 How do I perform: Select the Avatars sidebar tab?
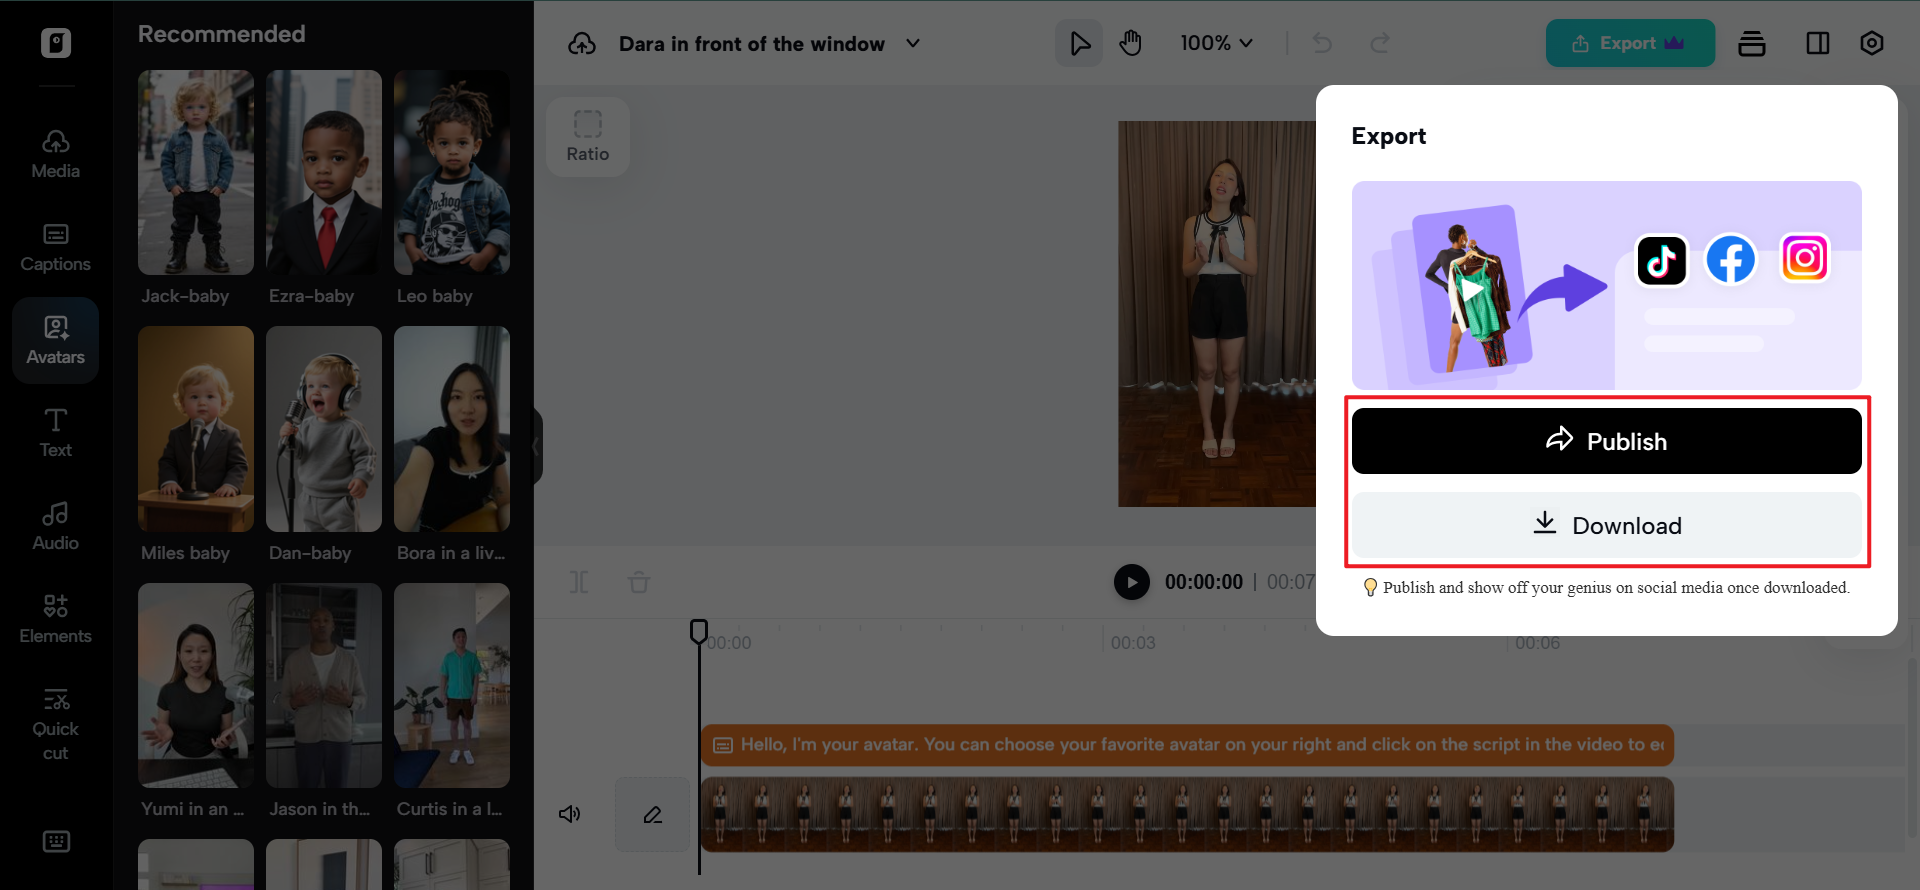coord(56,340)
